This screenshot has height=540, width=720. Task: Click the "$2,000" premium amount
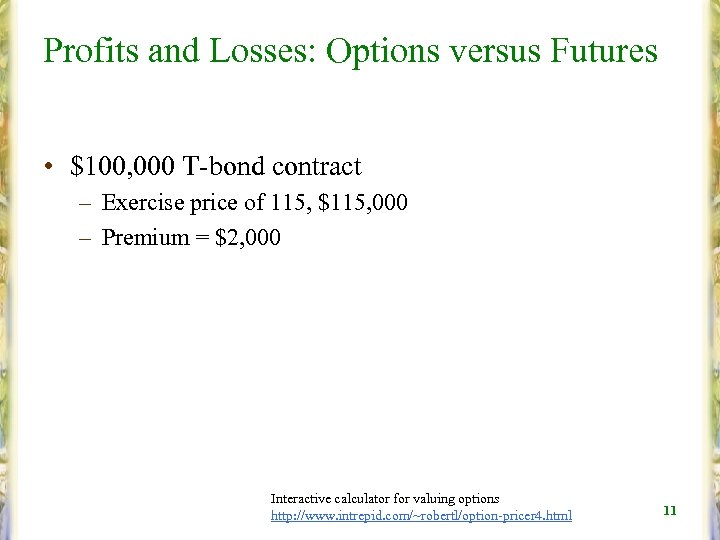tap(248, 237)
